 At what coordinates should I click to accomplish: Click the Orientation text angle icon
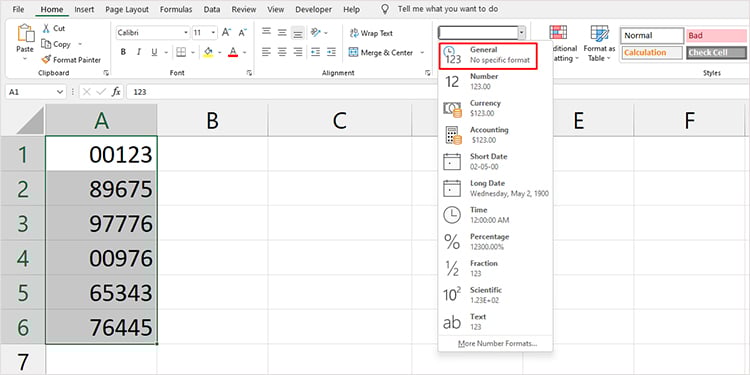pyautogui.click(x=316, y=33)
